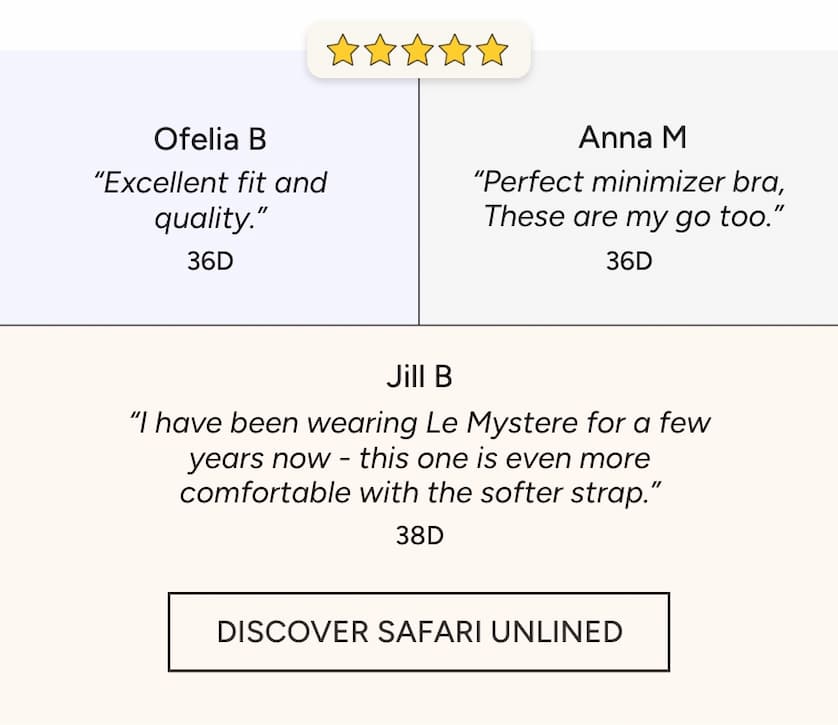Click the "These are my go too" line

(633, 217)
